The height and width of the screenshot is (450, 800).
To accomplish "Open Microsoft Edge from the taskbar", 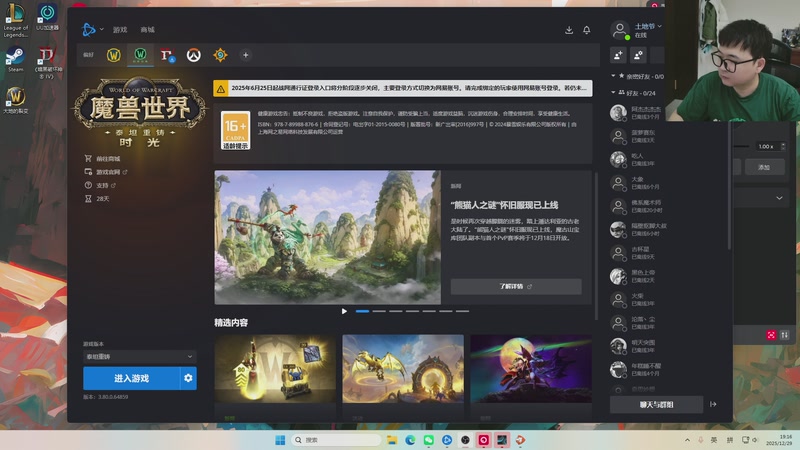I will pyautogui.click(x=410, y=440).
